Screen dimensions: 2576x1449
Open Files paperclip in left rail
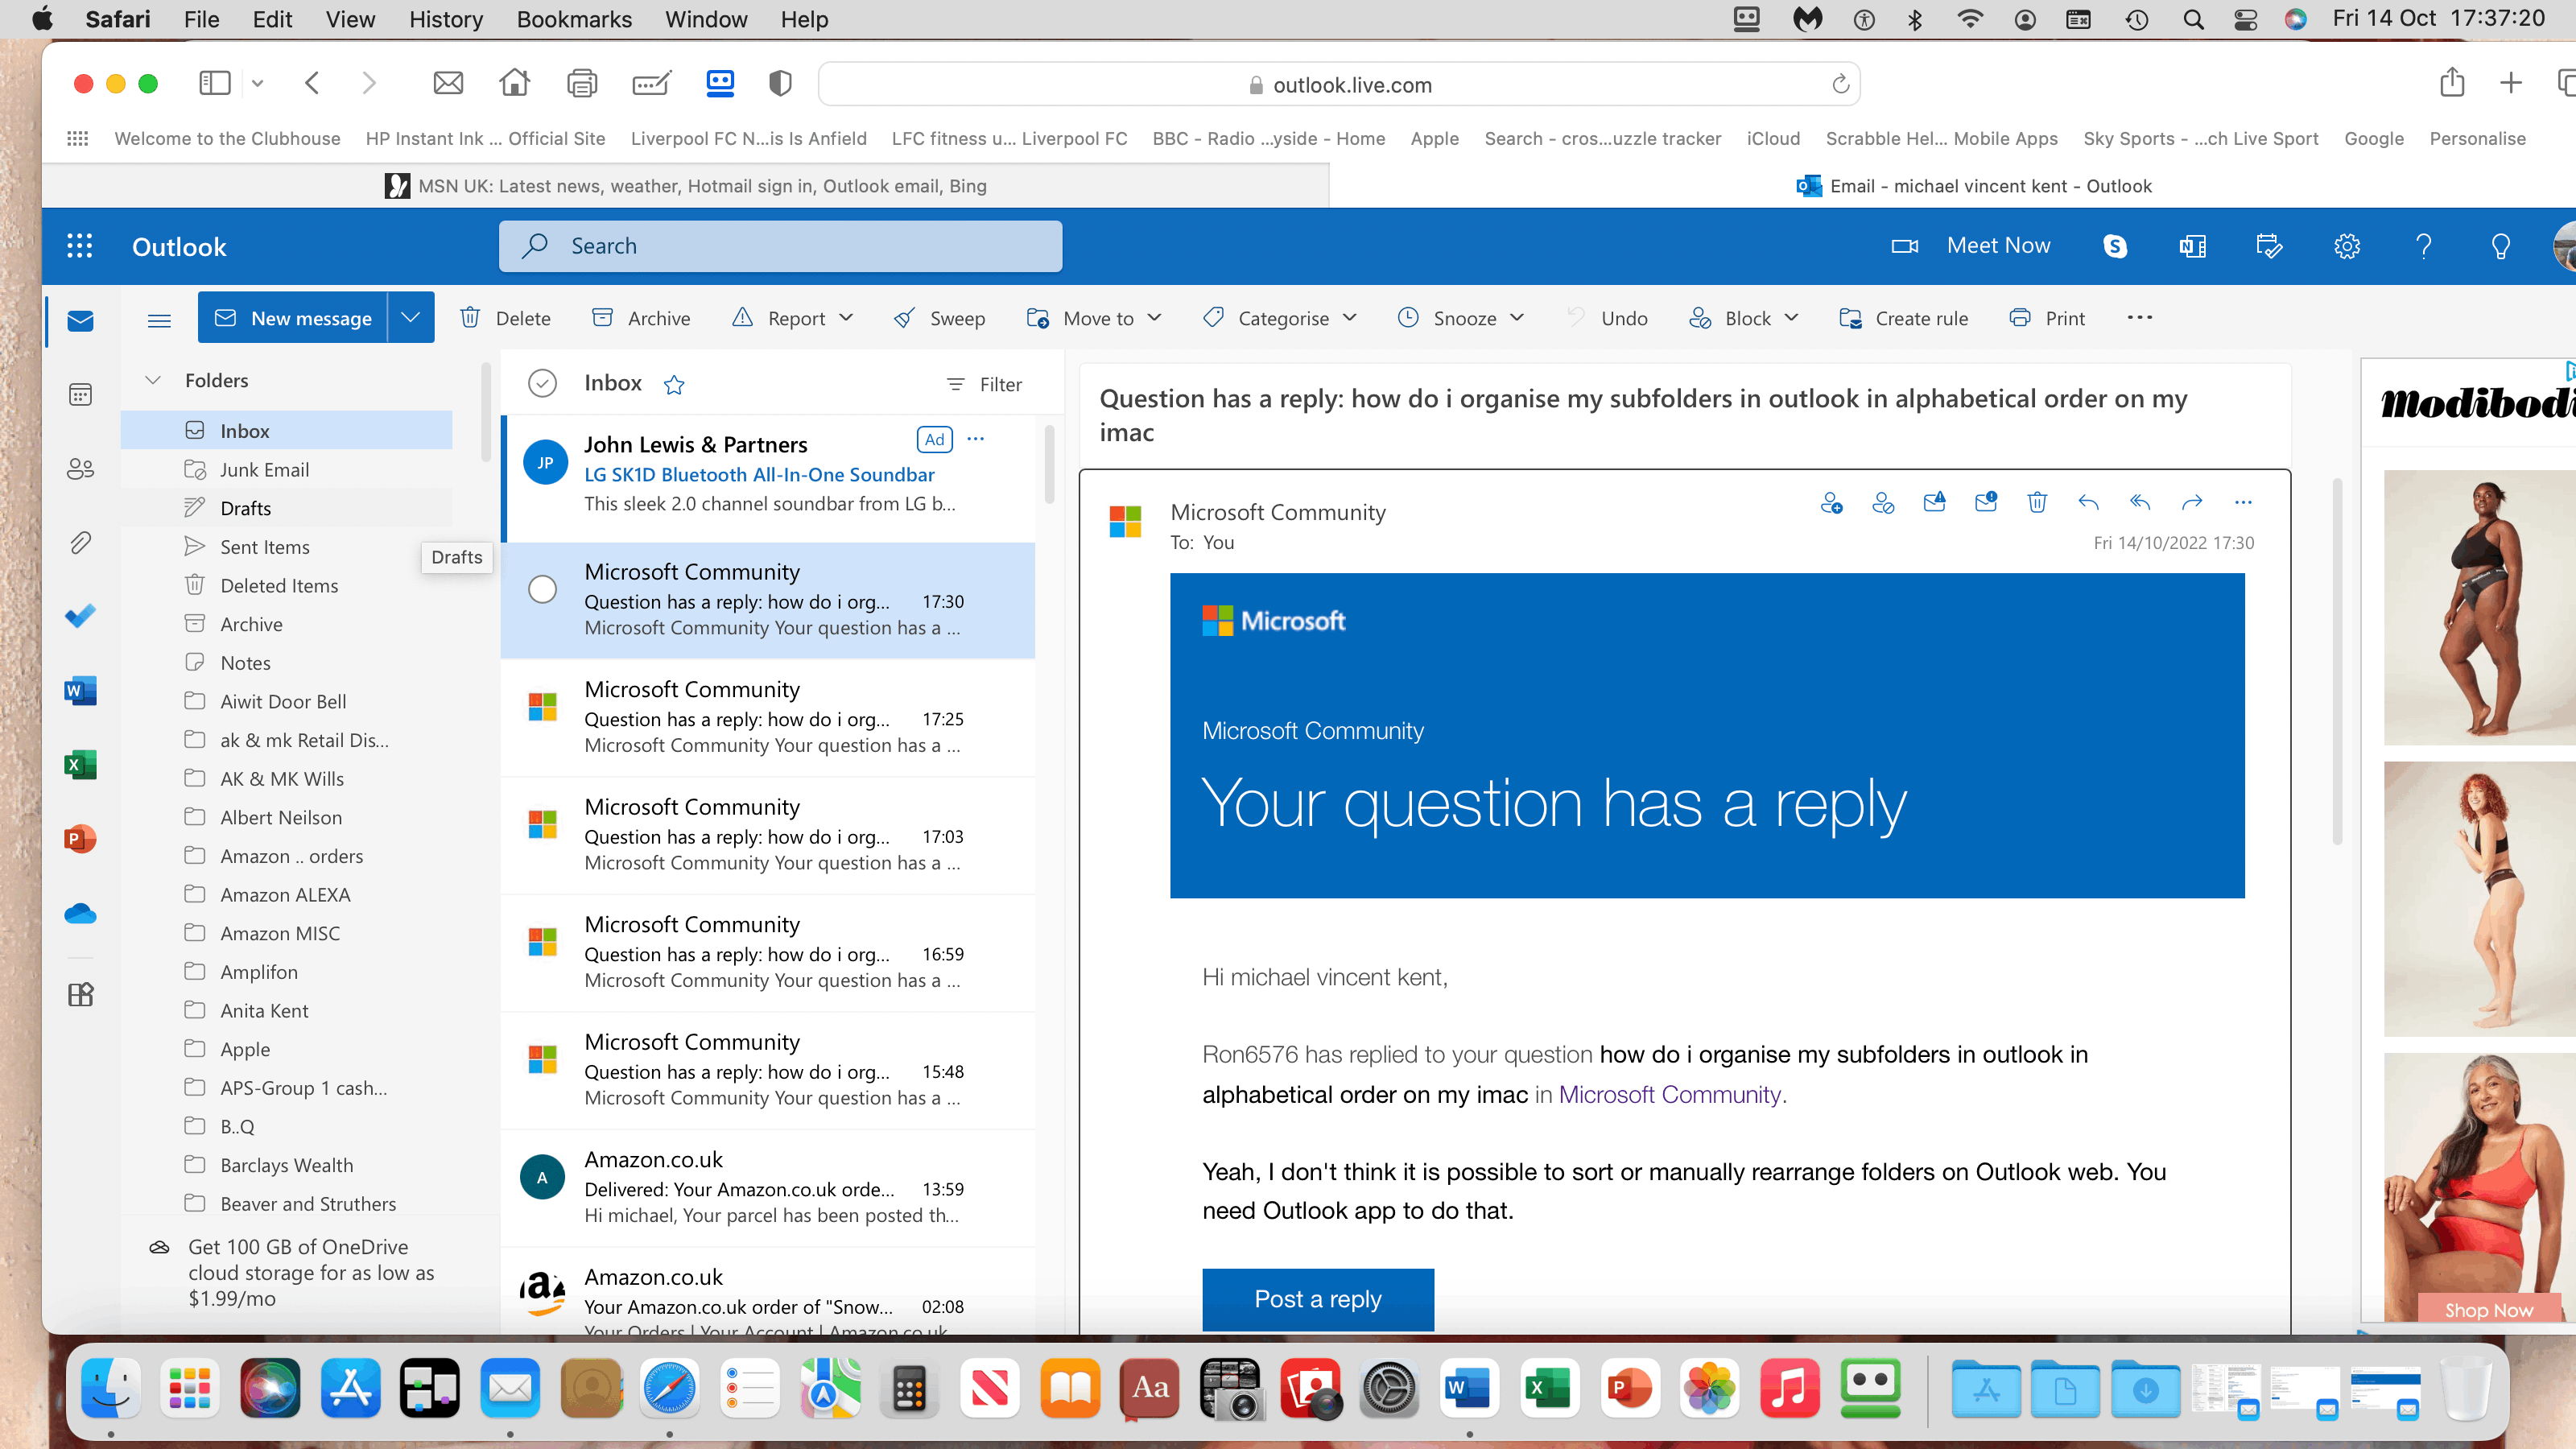coord(80,542)
